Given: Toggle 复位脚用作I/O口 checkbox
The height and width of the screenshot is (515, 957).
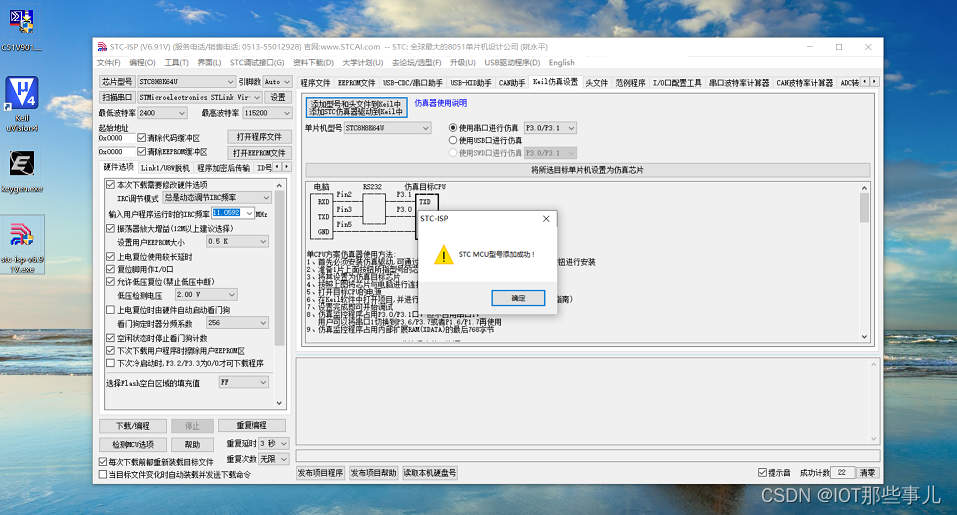Looking at the screenshot, I should (x=110, y=268).
